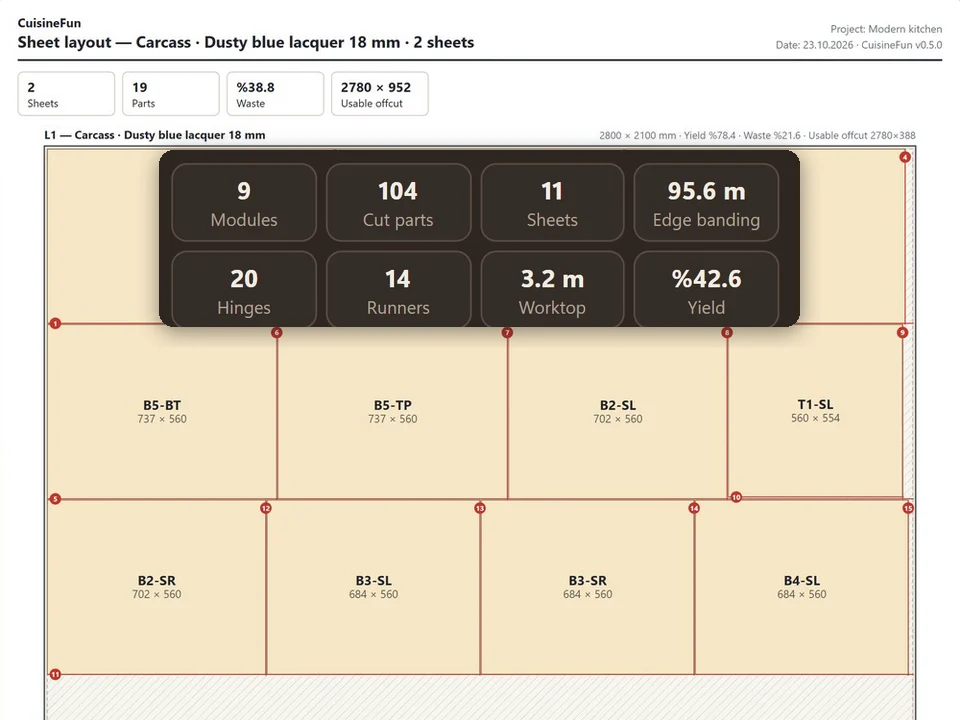The image size is (960, 720).
Task: Click cut marker number 11
Action: [55, 674]
